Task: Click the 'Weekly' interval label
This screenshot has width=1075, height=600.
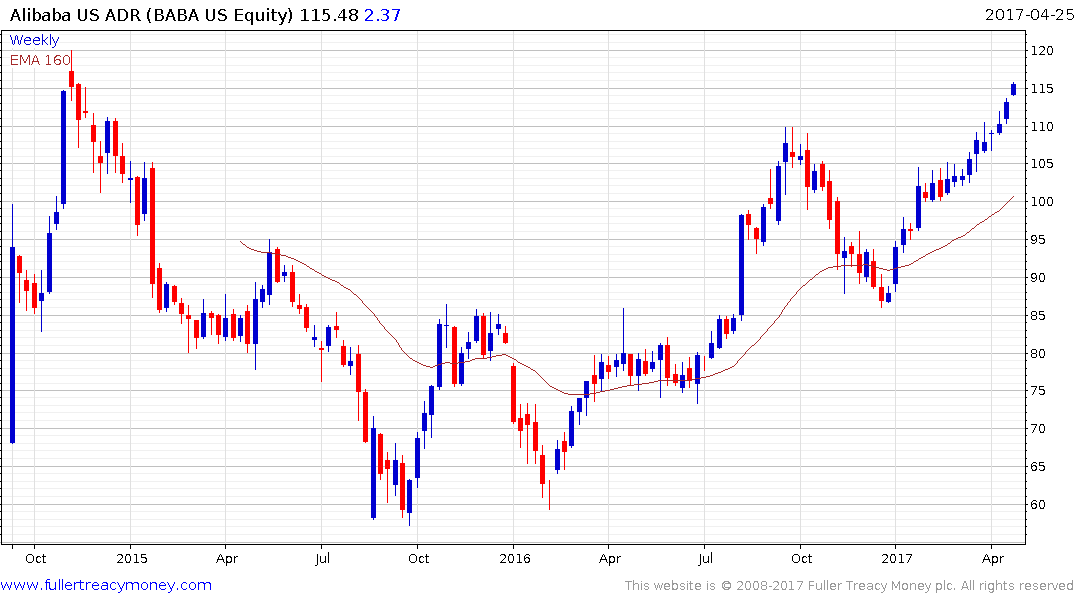Action: pos(34,40)
